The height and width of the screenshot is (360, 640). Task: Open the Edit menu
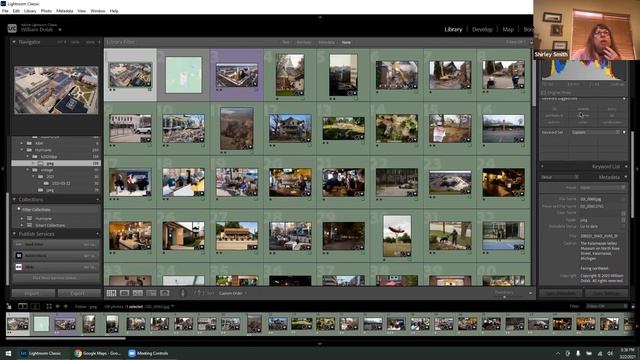click(16, 11)
